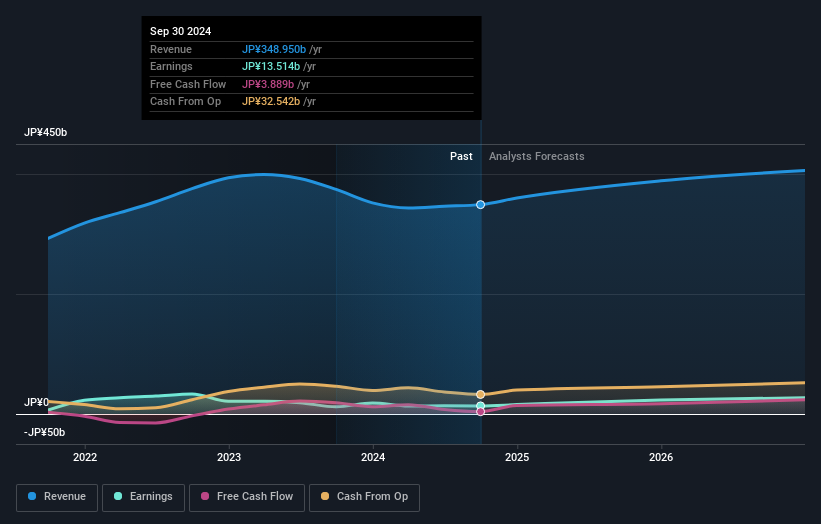Screen dimensions: 821x524
Task: Click the Analysts Forecasts label
Action: pos(537,156)
